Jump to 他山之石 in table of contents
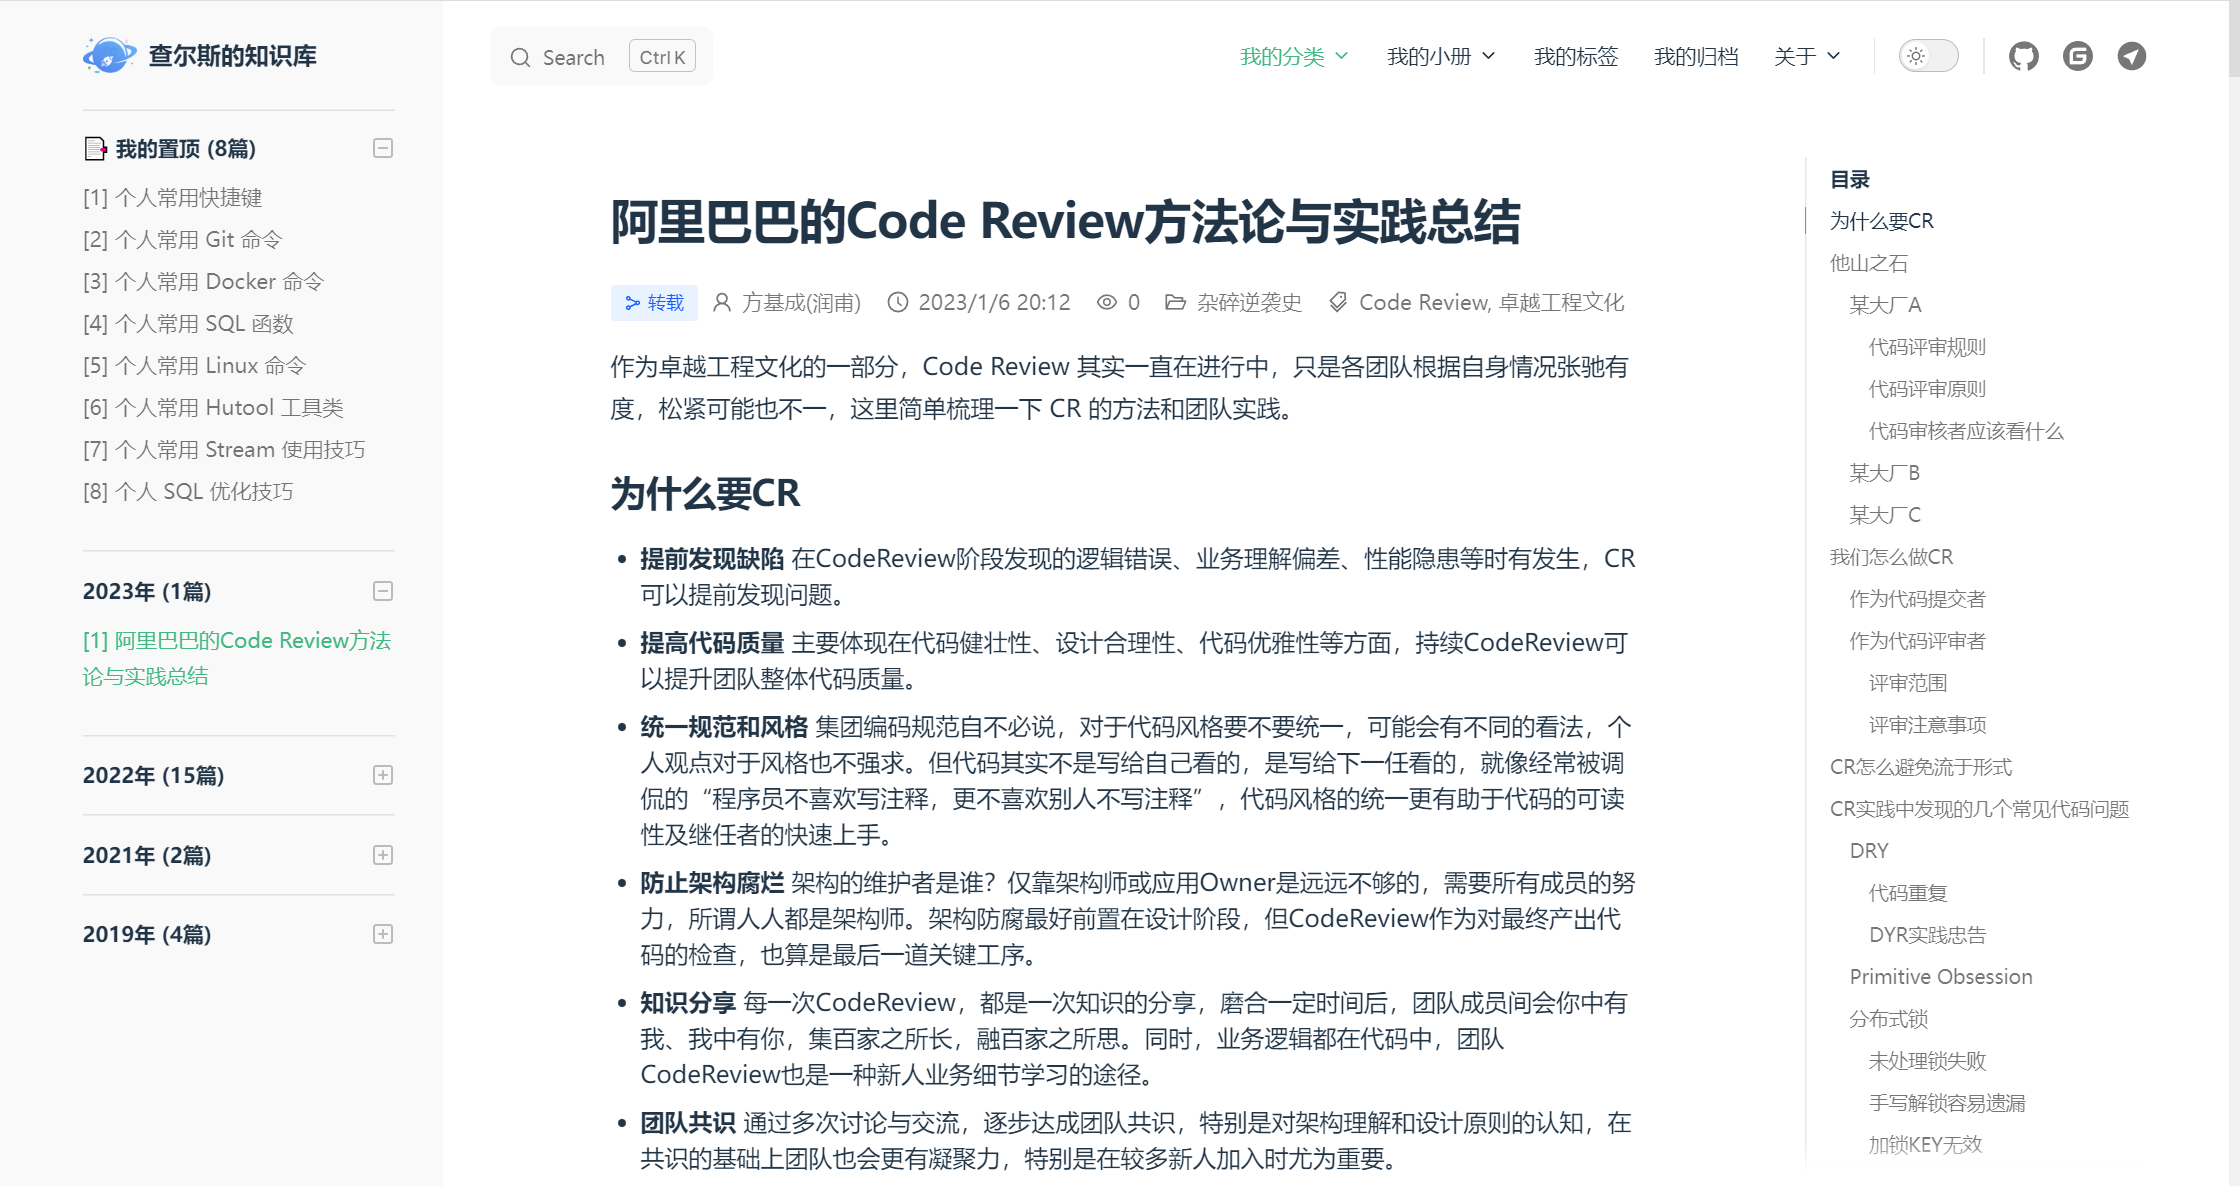Viewport: 2240px width, 1186px height. pyautogui.click(x=1868, y=263)
